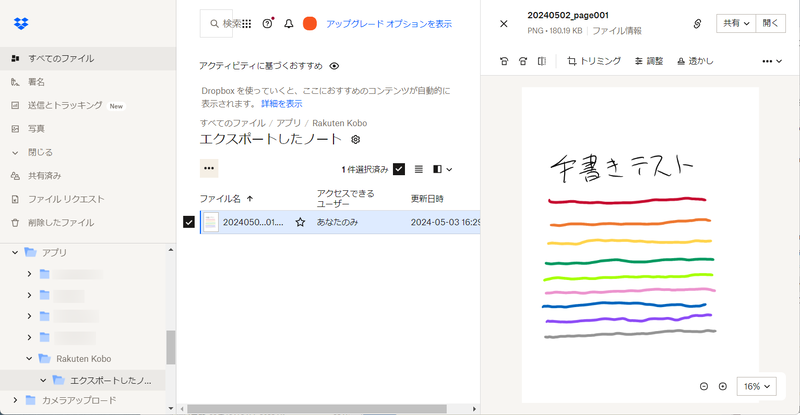
Task: Click the 詳細を表示 link
Action: [x=282, y=104]
